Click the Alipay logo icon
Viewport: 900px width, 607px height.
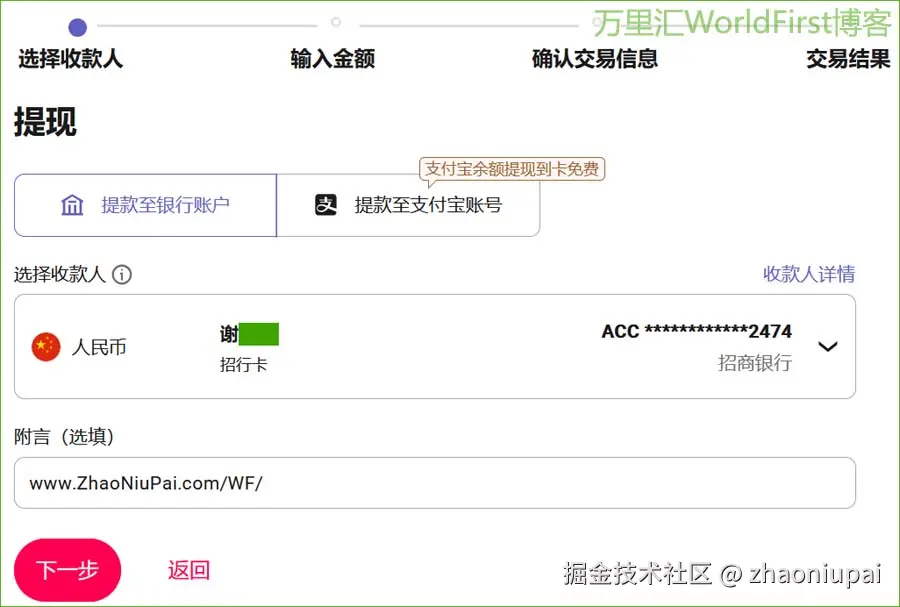coord(325,204)
